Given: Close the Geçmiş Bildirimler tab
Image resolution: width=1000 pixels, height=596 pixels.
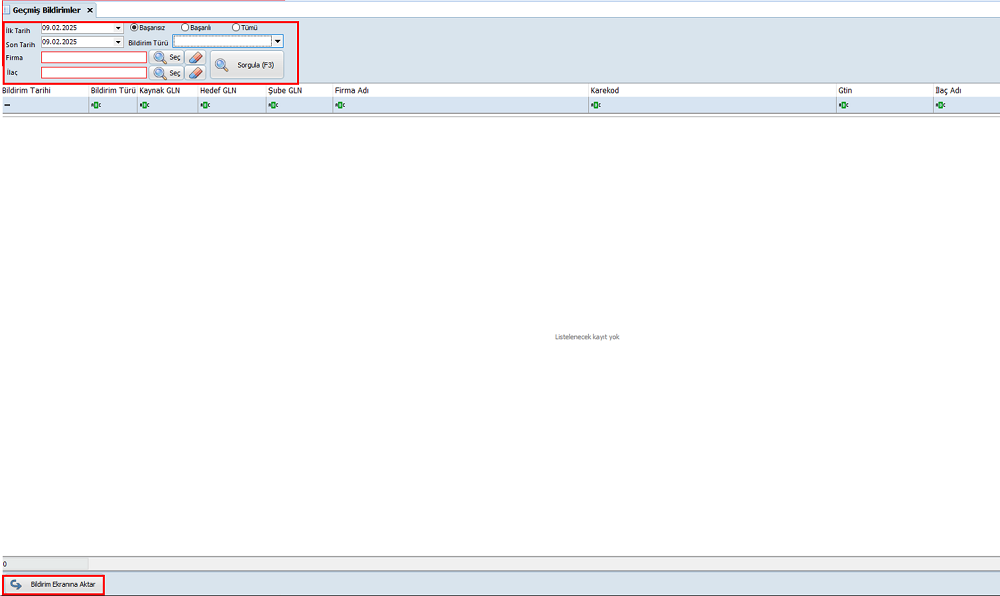Looking at the screenshot, I should pos(90,10).
